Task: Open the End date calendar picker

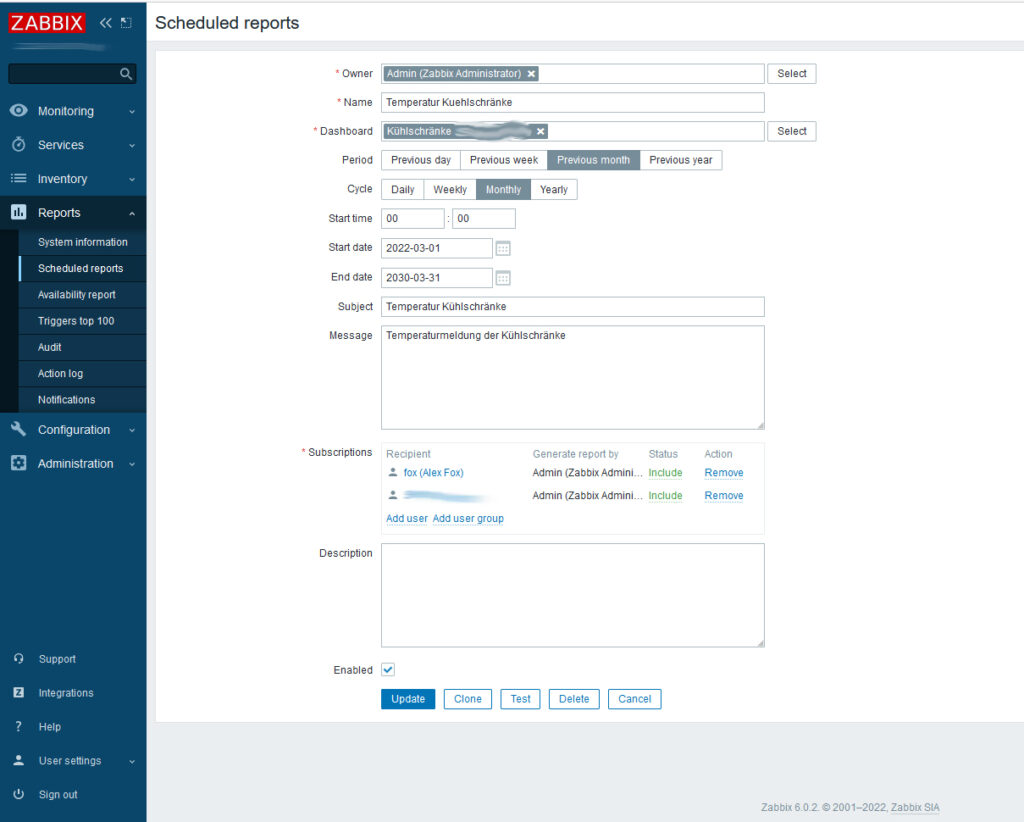Action: point(503,278)
